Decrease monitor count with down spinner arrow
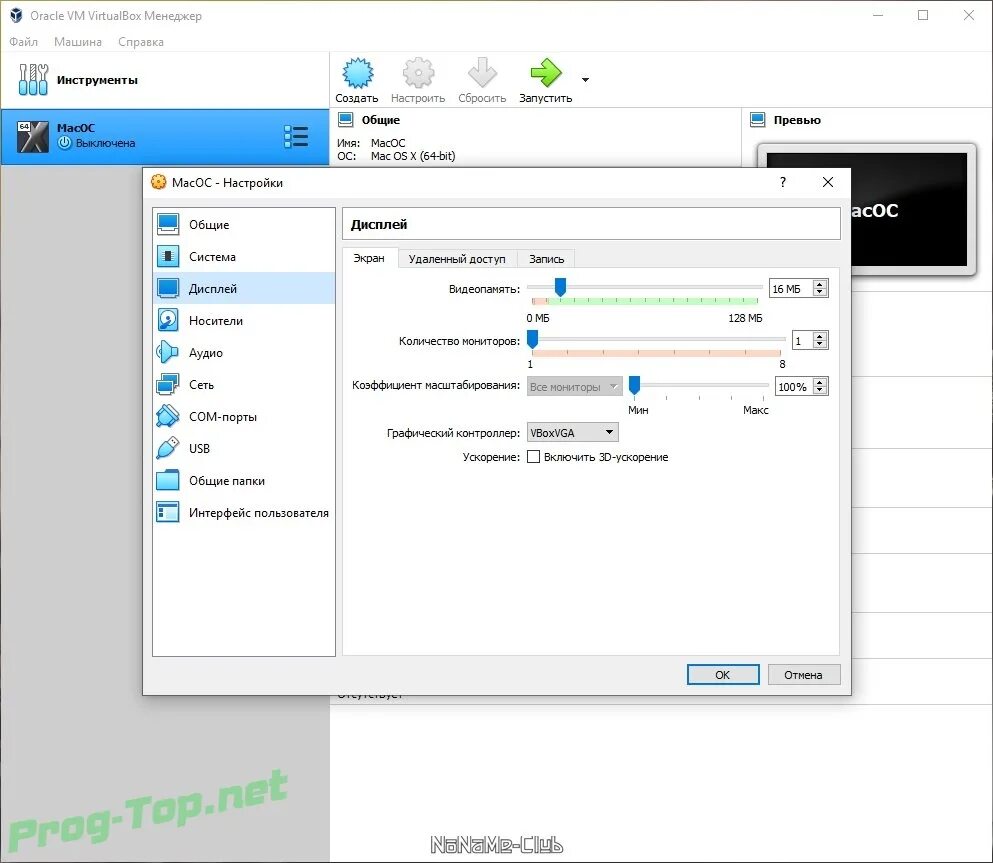Screen dimensions: 993x863 (820, 345)
